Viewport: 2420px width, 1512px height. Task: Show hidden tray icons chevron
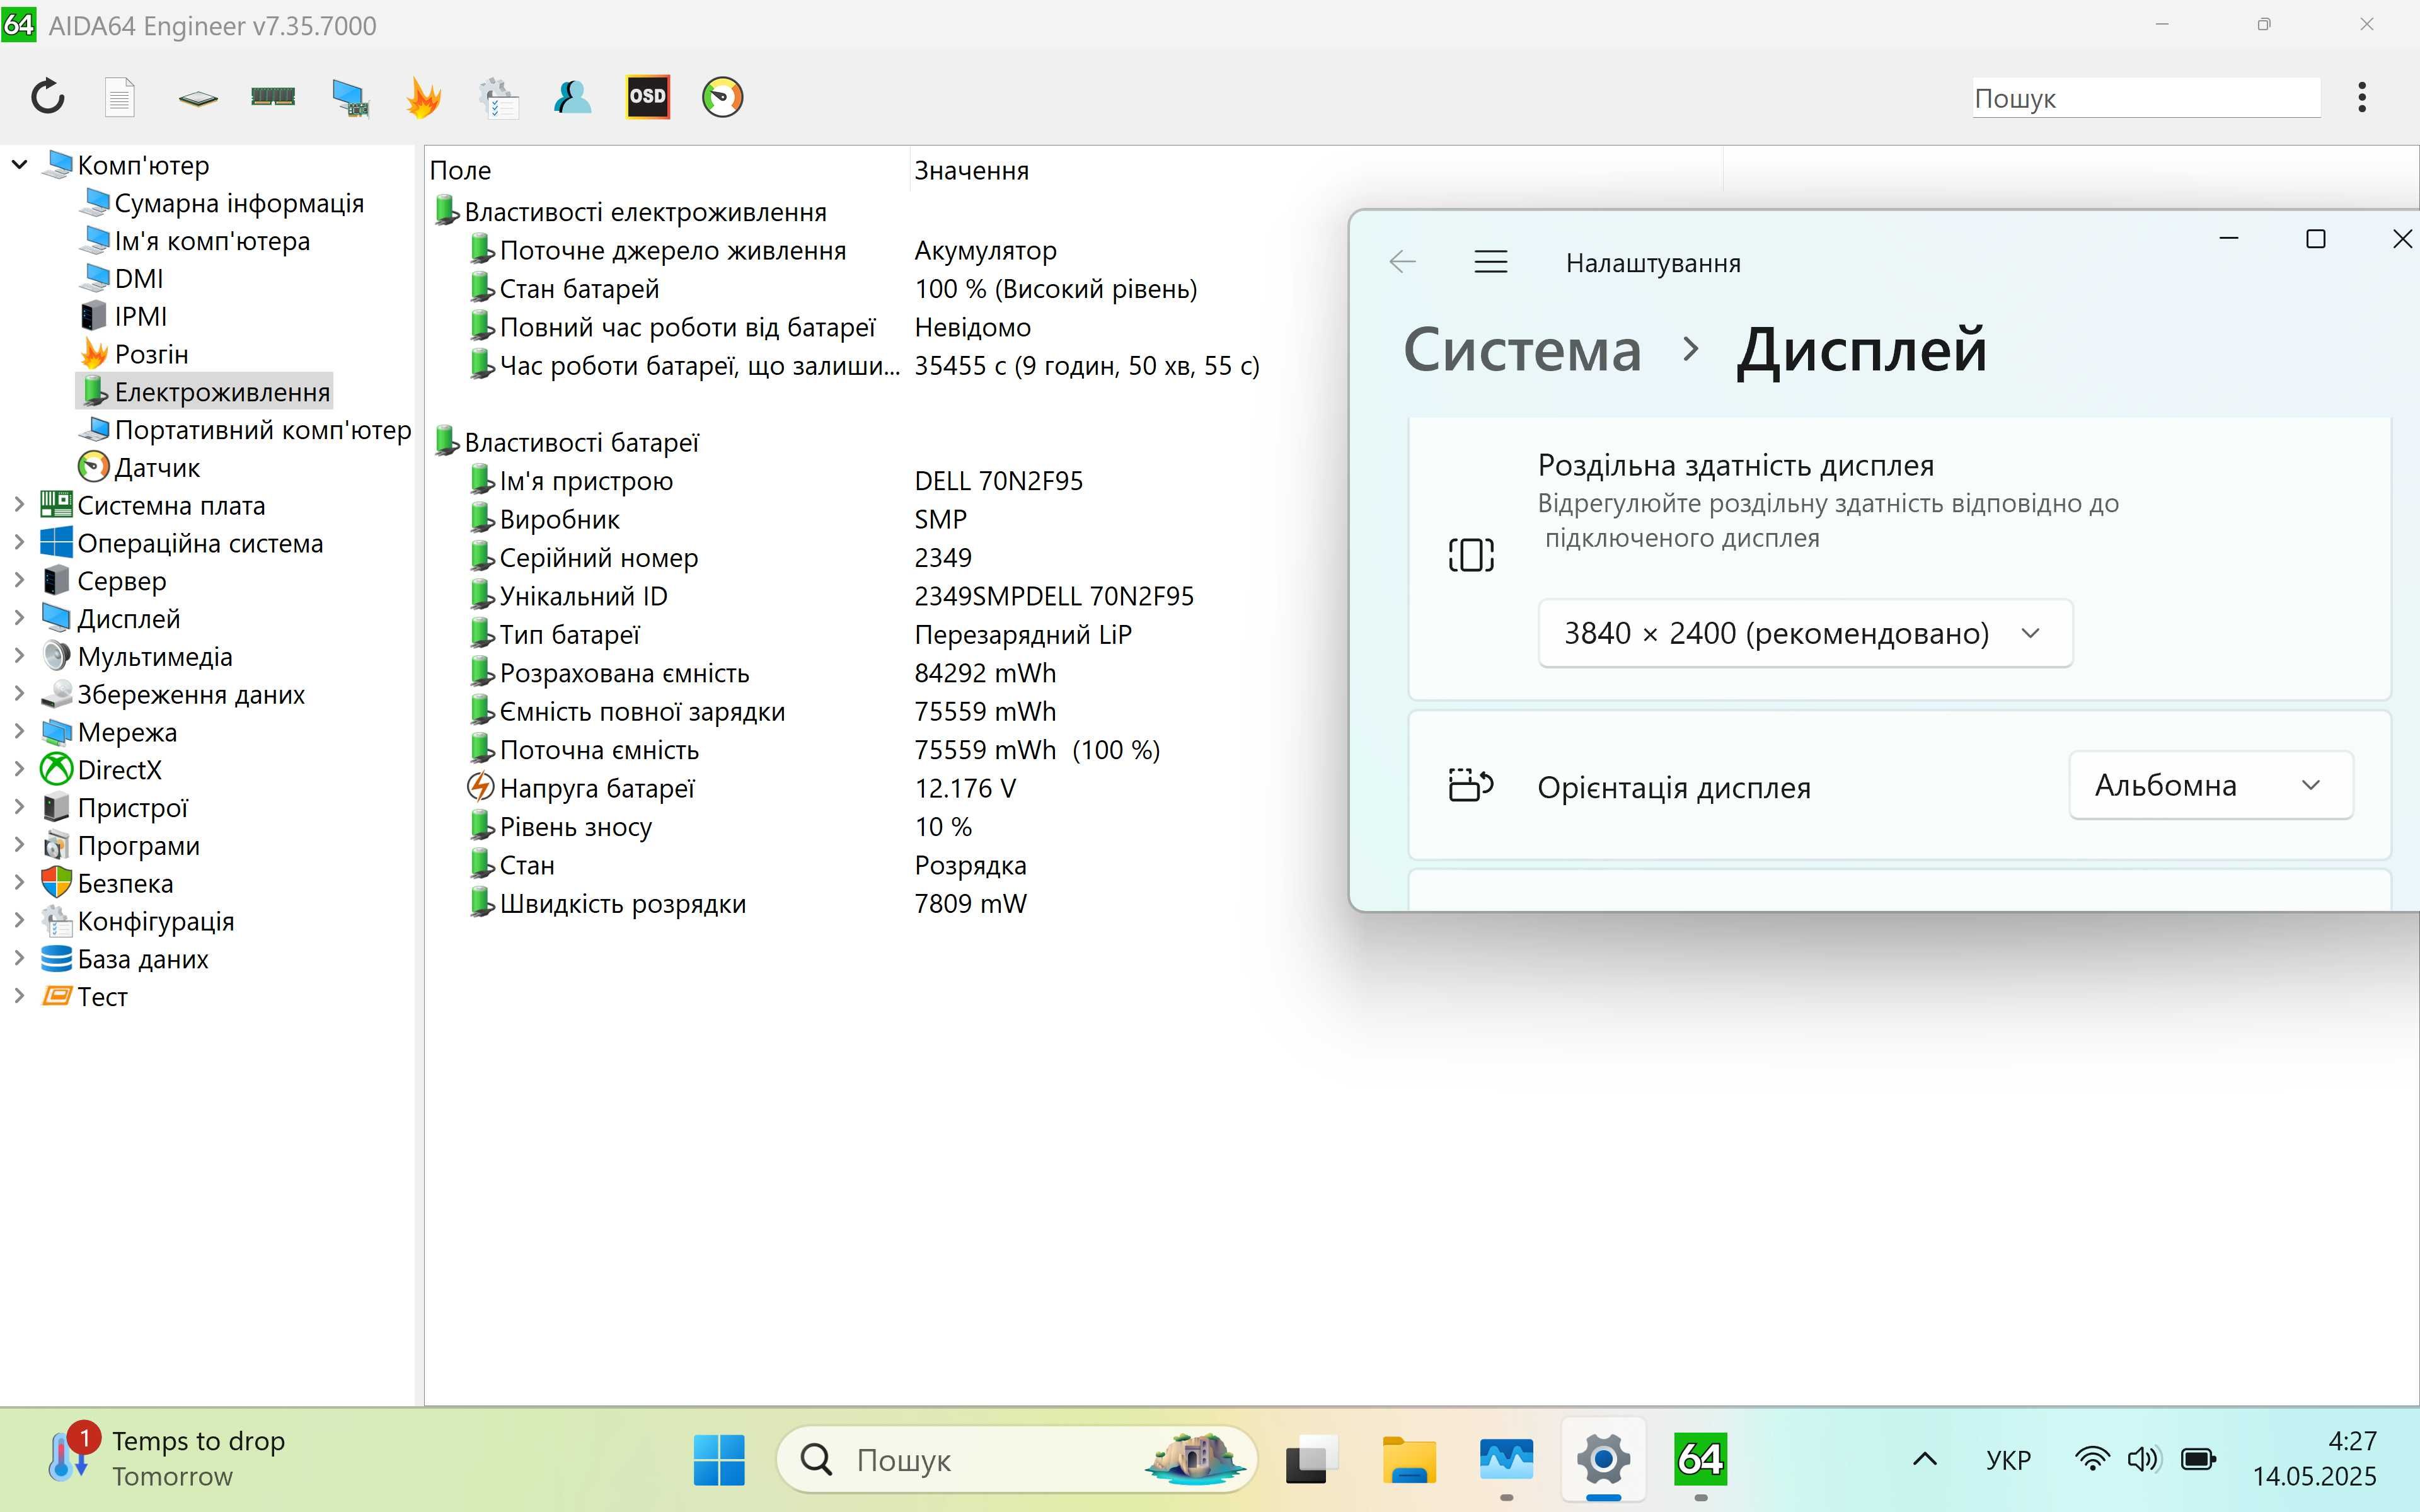coord(1924,1460)
